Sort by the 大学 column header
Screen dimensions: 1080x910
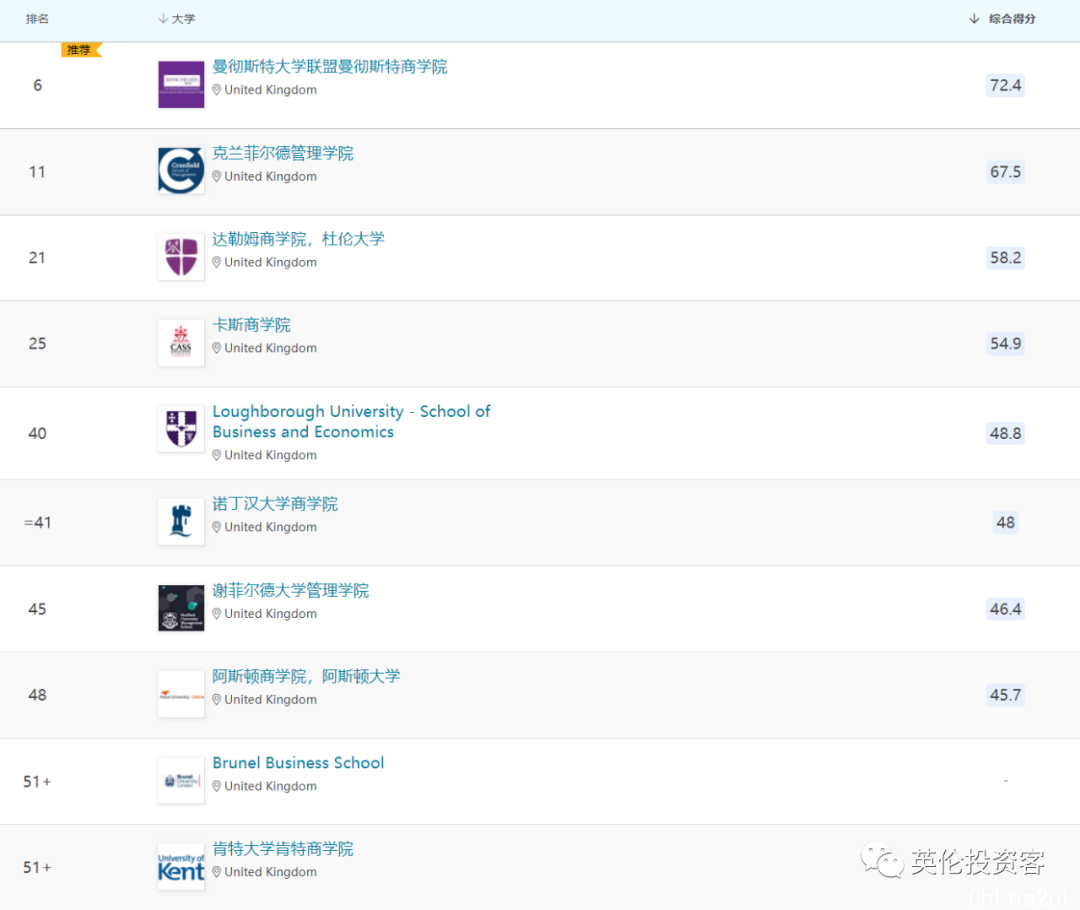(x=177, y=19)
